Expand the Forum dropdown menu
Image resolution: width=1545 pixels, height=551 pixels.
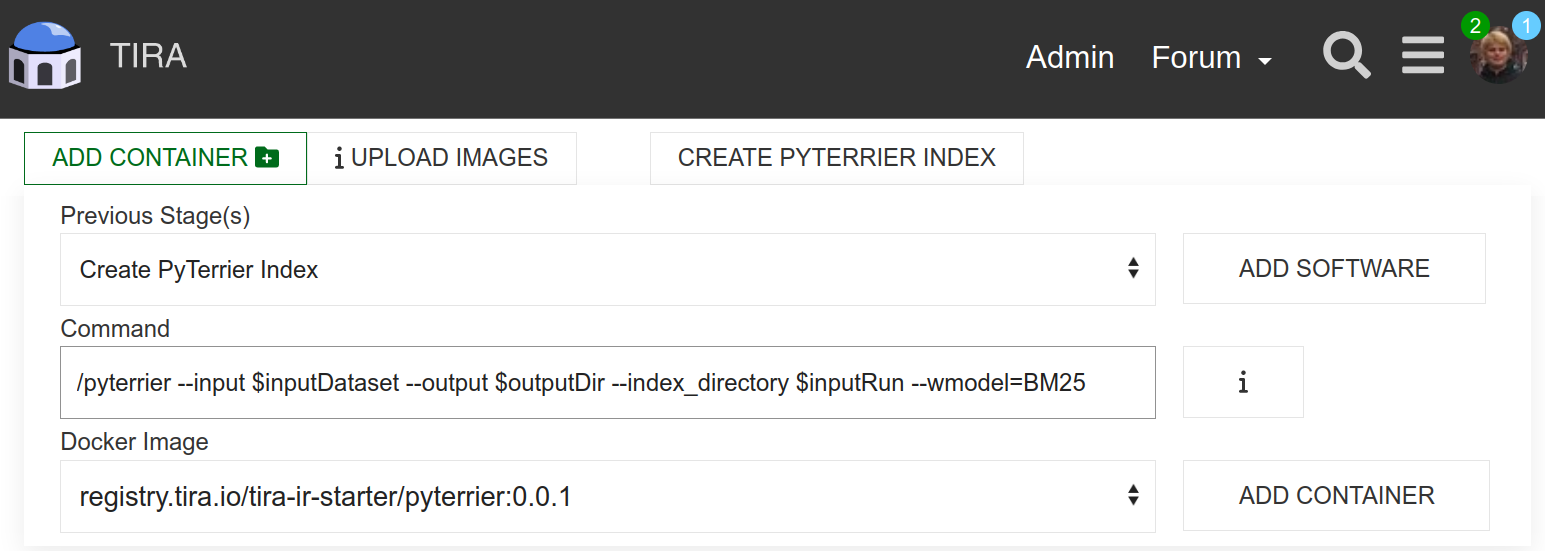point(1212,57)
